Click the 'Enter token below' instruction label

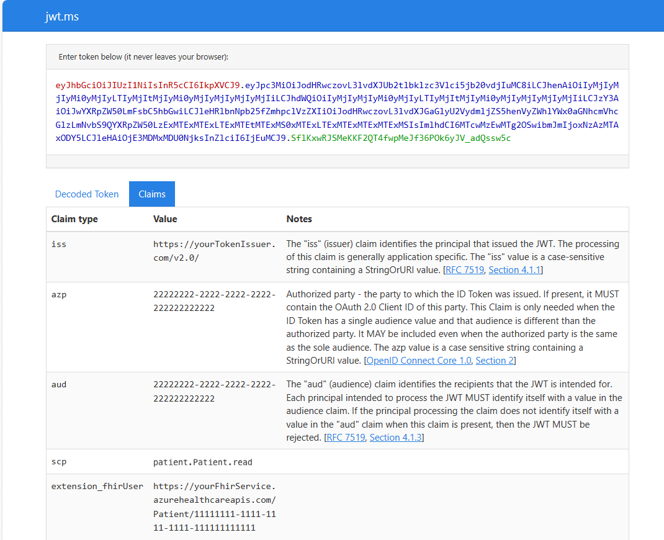click(144, 57)
